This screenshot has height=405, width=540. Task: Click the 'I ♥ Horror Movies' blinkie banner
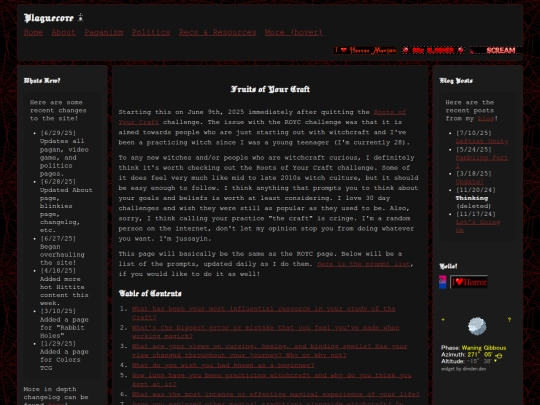(365, 50)
